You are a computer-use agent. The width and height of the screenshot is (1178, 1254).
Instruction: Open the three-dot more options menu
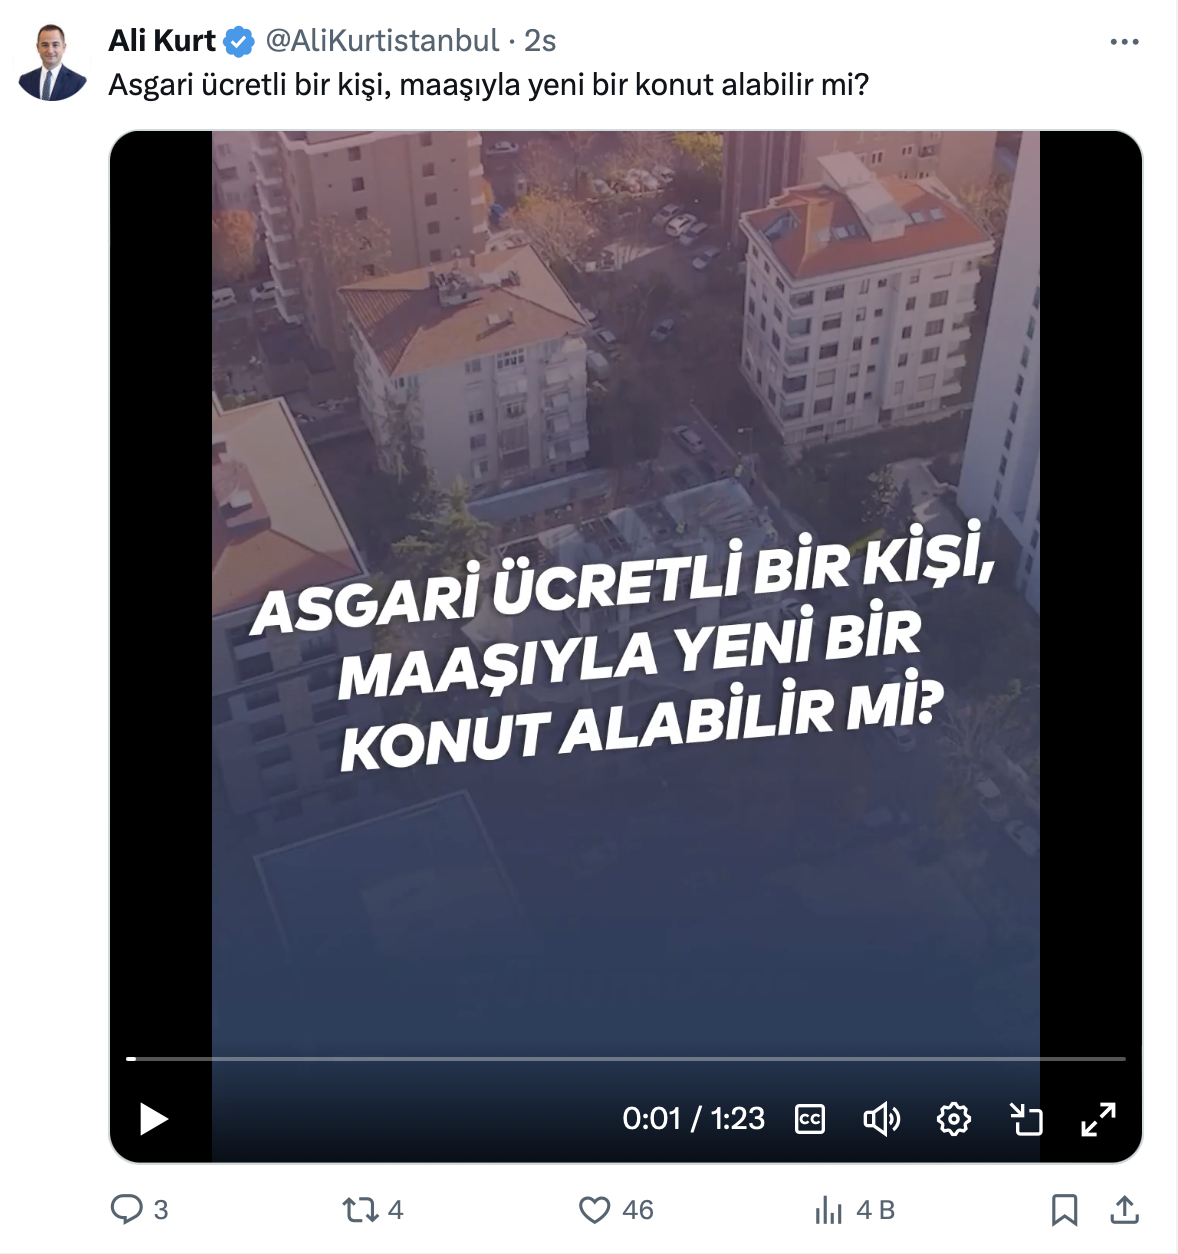pyautogui.click(x=1125, y=42)
